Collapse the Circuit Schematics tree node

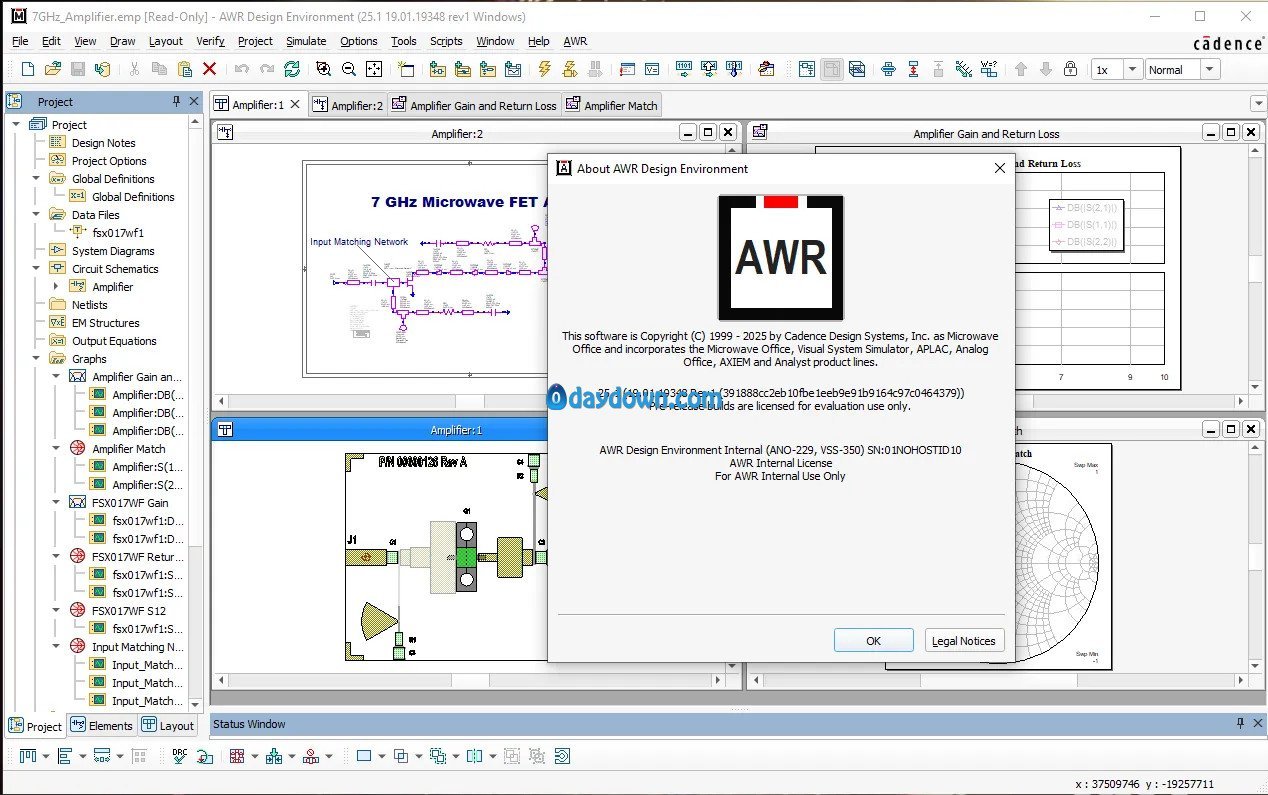click(36, 269)
